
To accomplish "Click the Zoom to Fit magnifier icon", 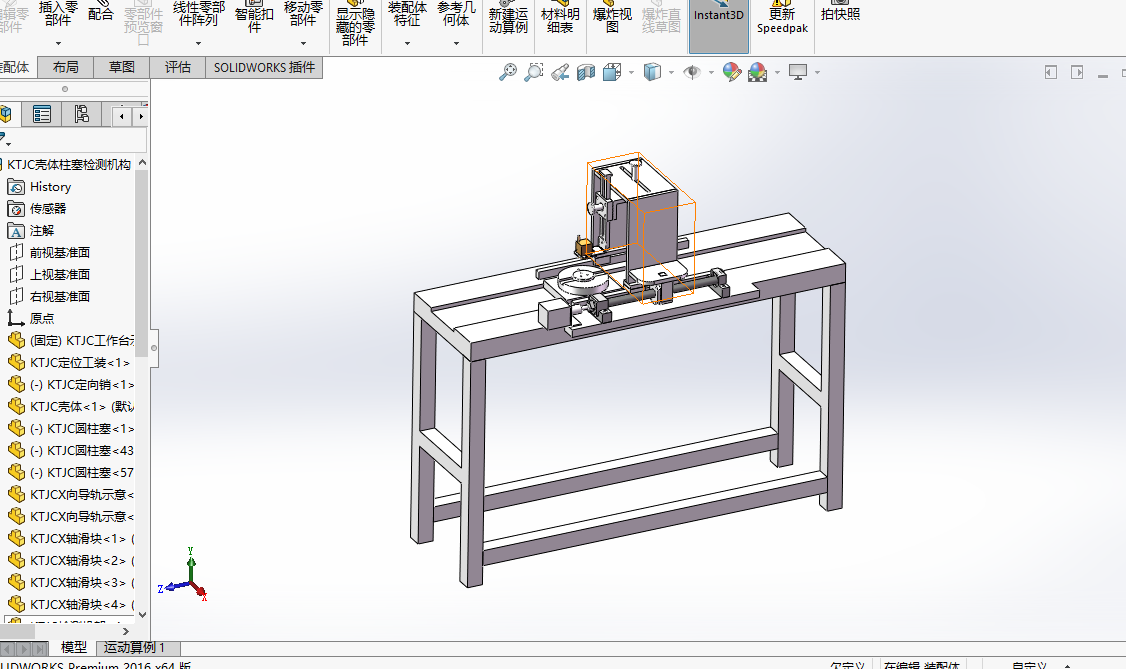I will (508, 72).
